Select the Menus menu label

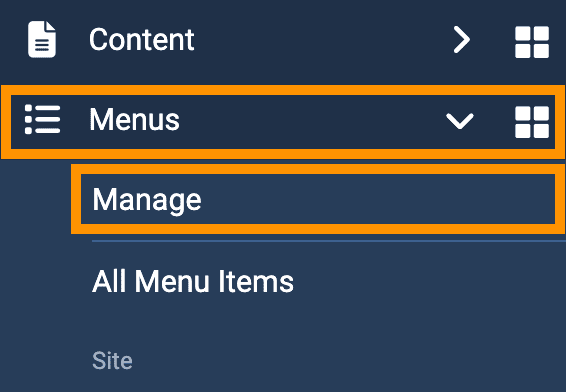134,120
